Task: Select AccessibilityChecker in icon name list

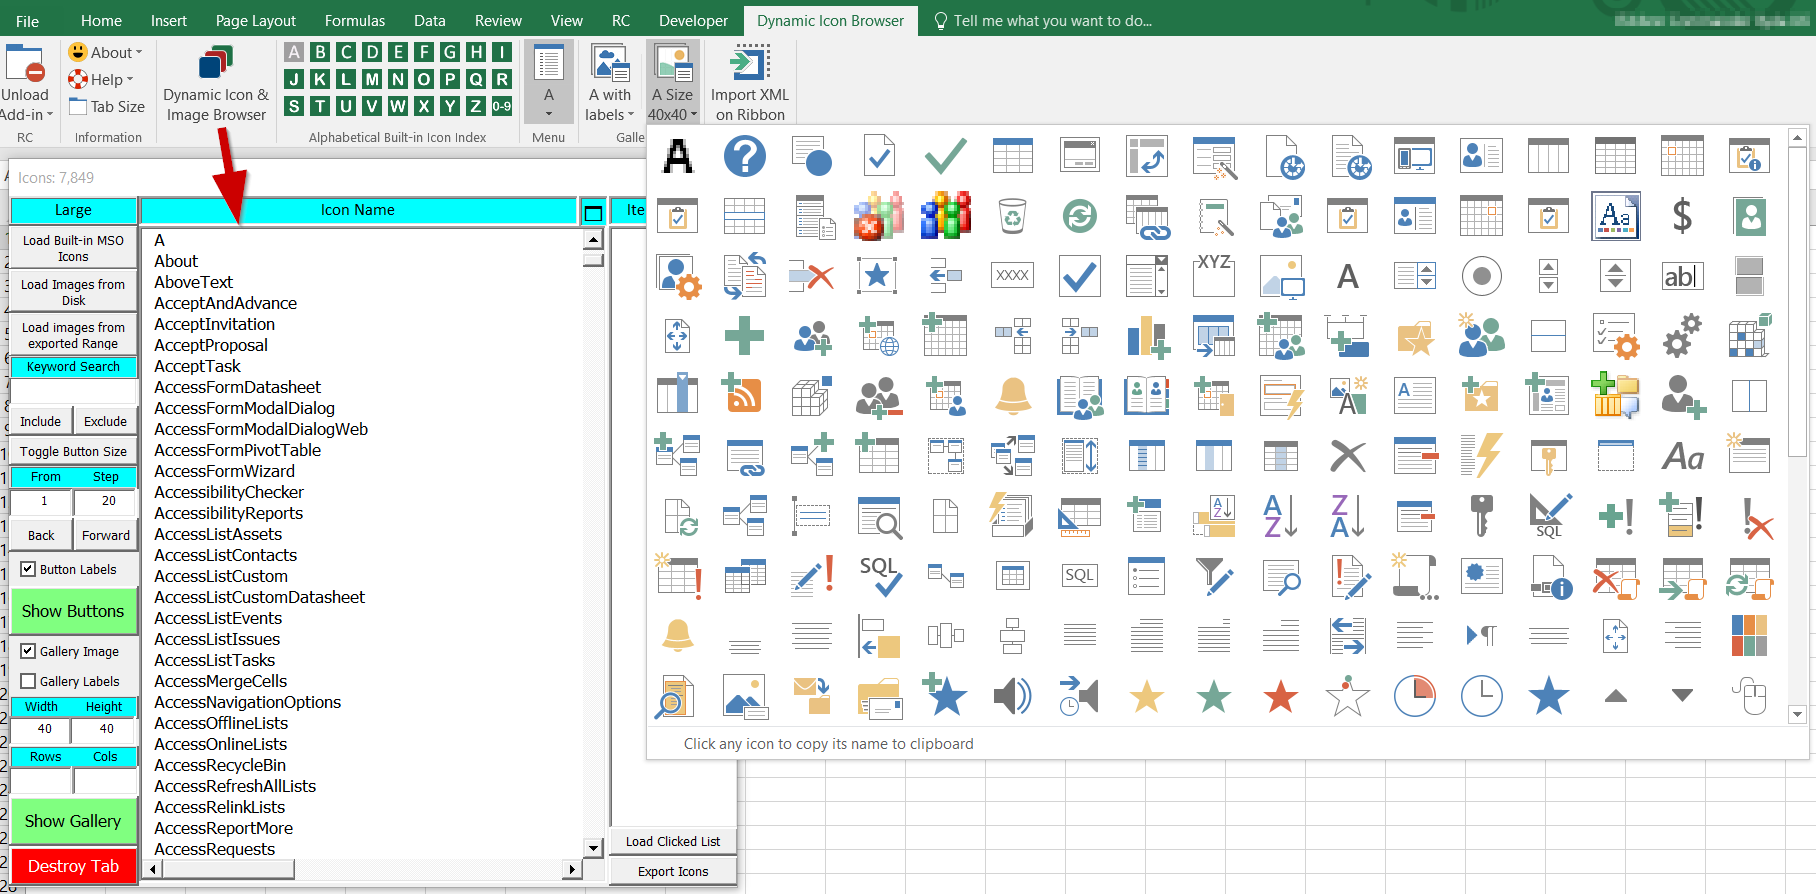Action: pos(229,492)
